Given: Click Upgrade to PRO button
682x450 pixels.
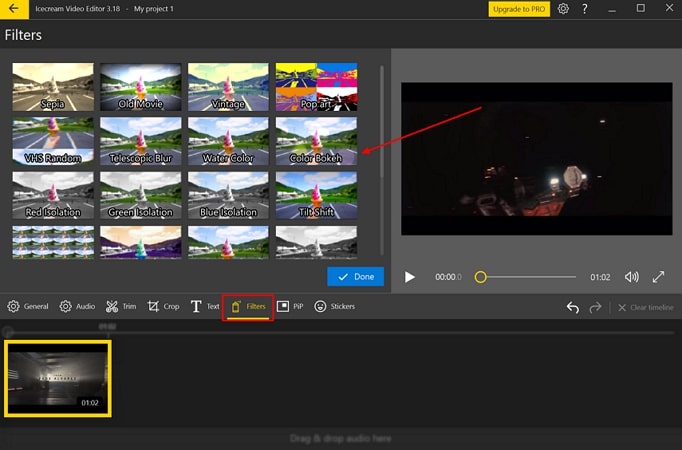Looking at the screenshot, I should pos(519,9).
